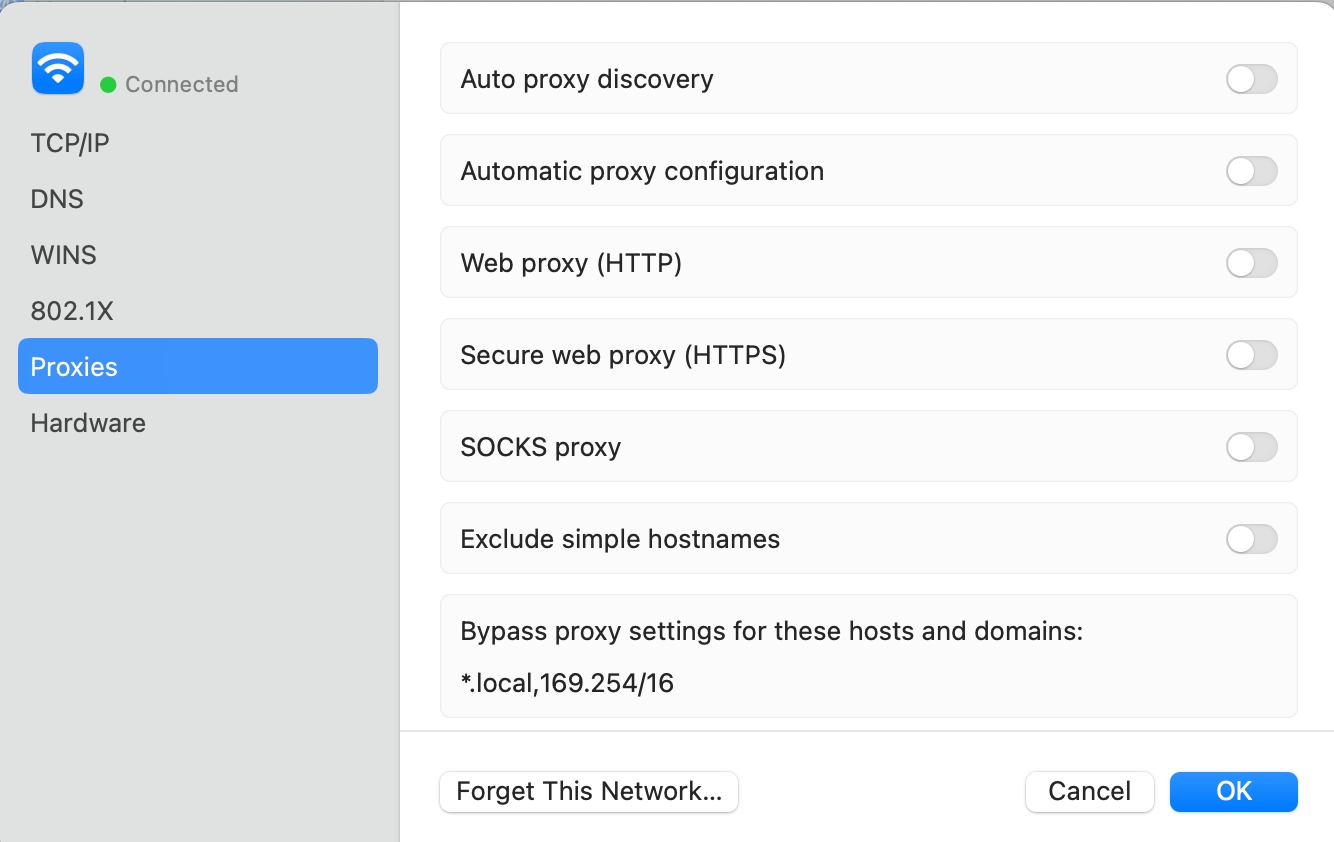Toggle Exclude simple hostnames
The width and height of the screenshot is (1334, 842).
(x=1251, y=539)
